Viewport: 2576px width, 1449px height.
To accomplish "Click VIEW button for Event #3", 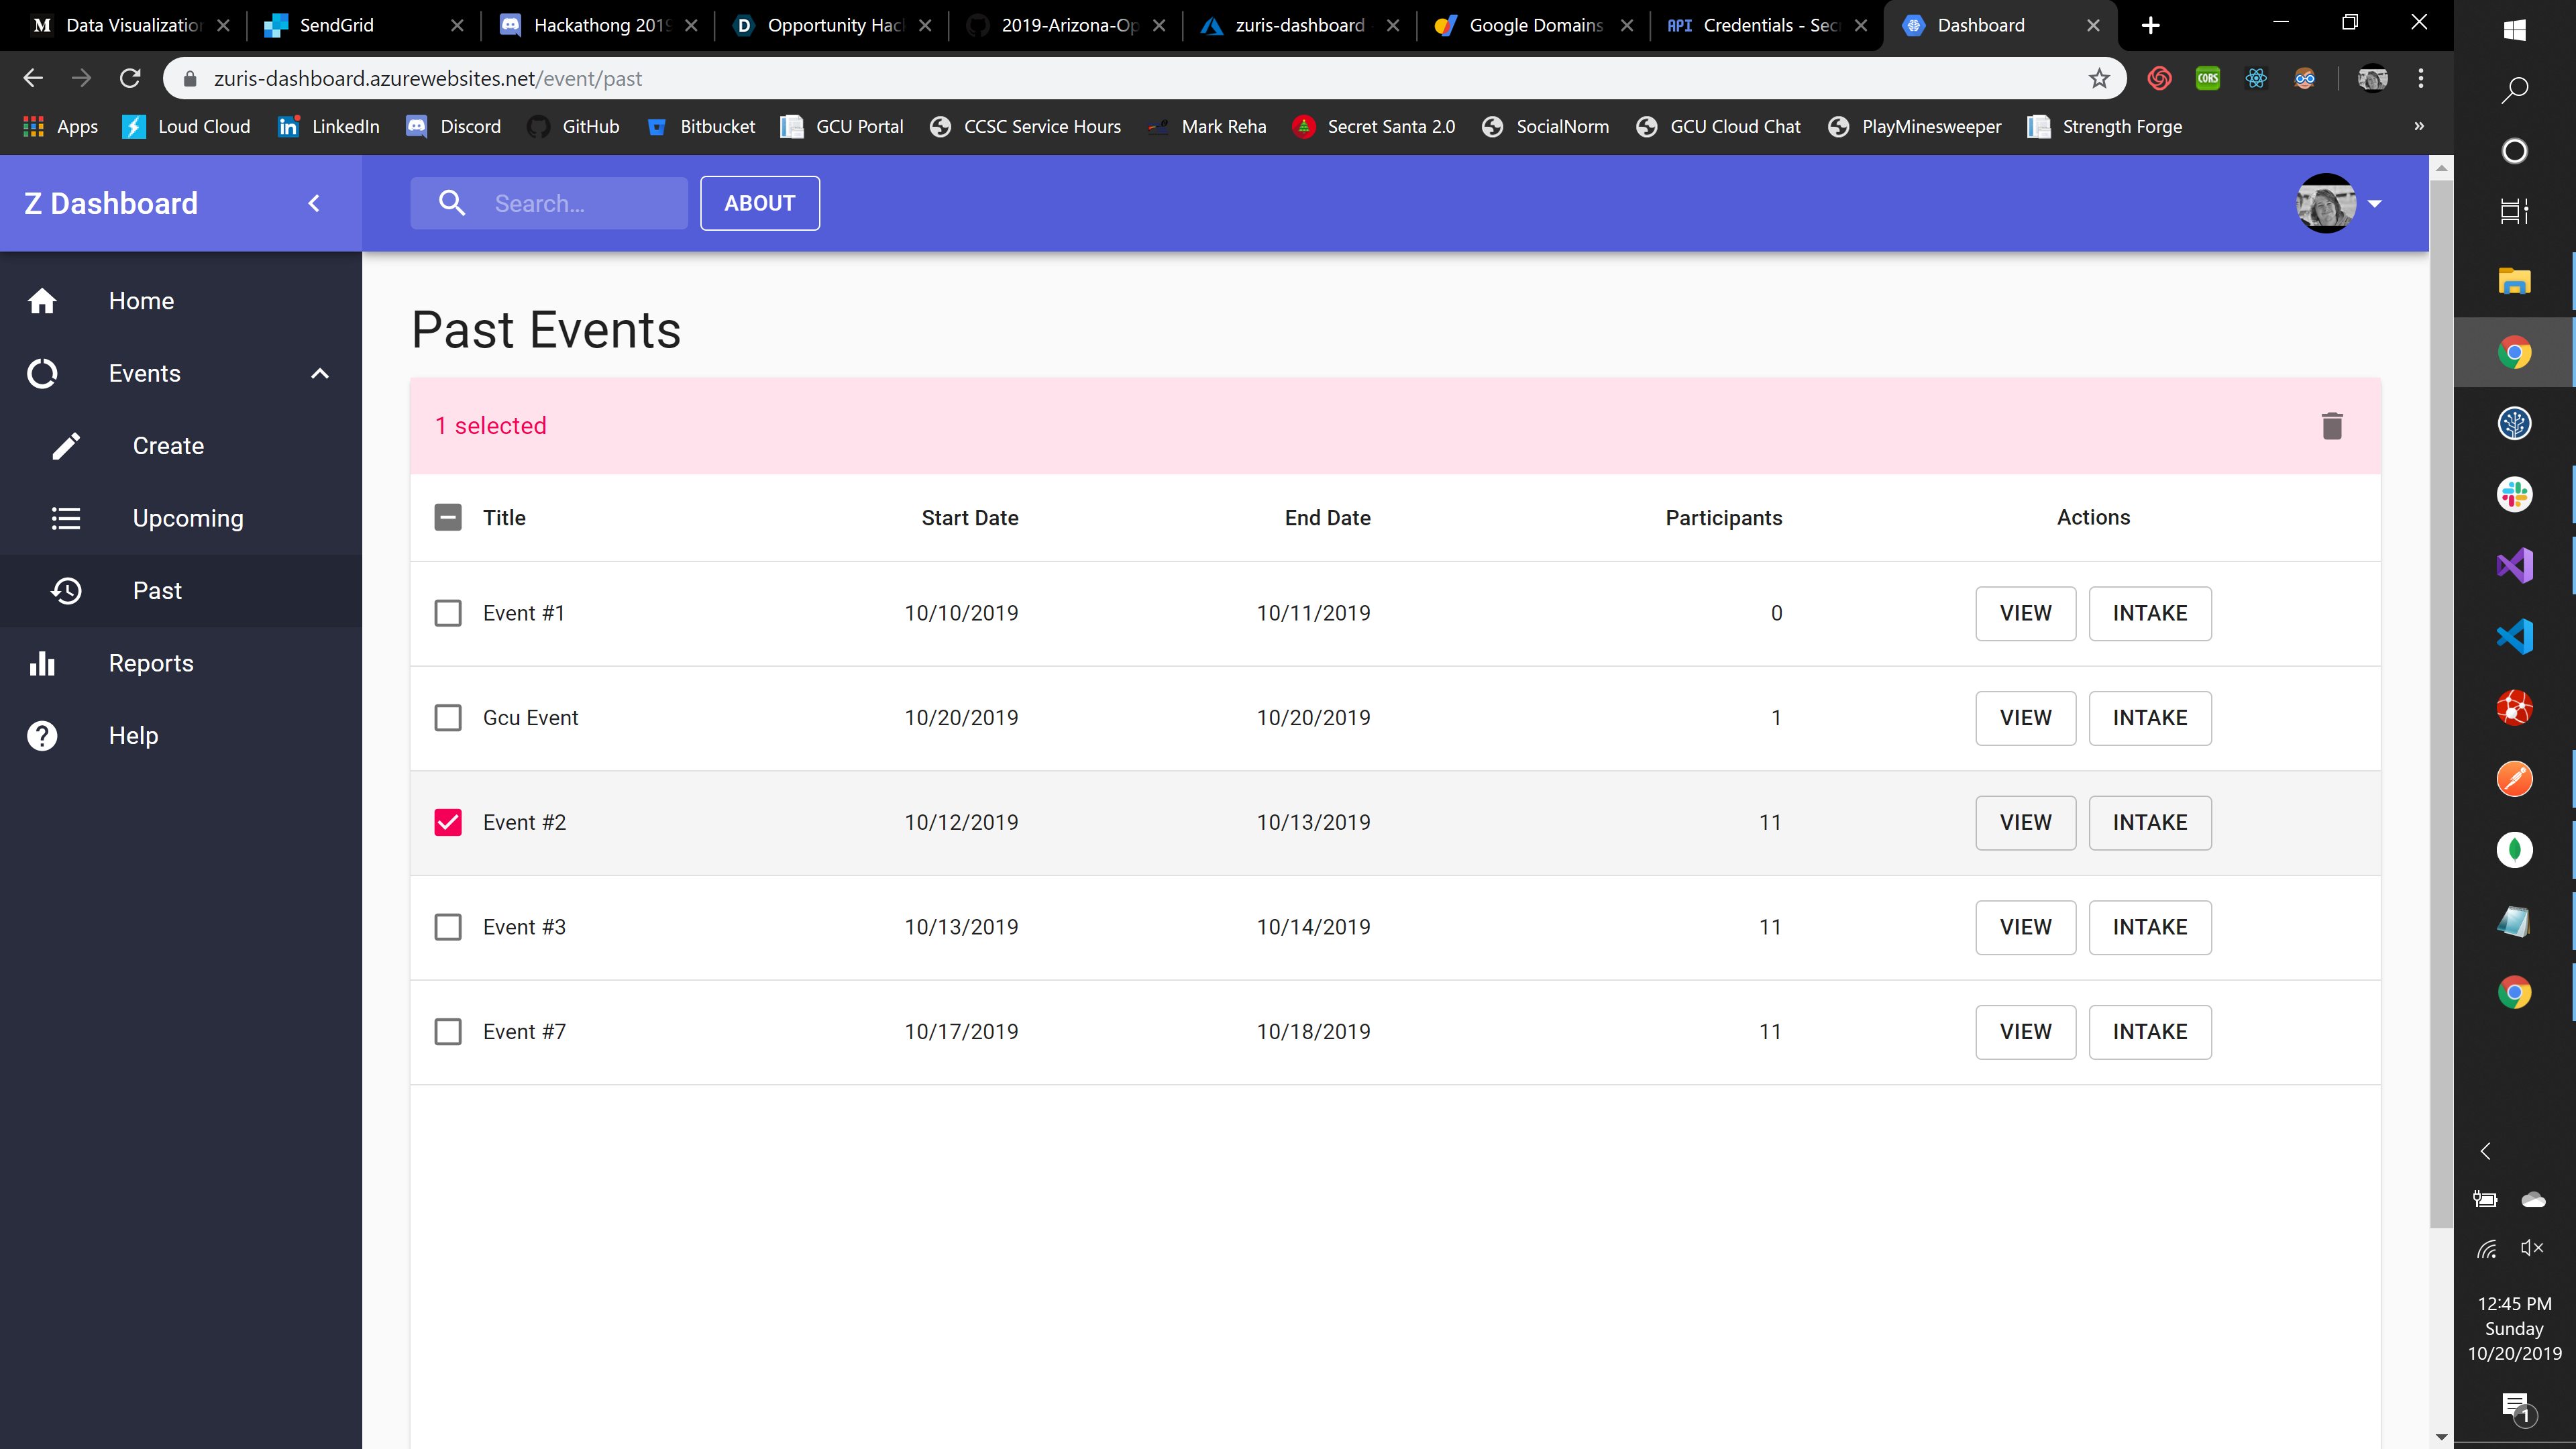I will [x=2025, y=927].
